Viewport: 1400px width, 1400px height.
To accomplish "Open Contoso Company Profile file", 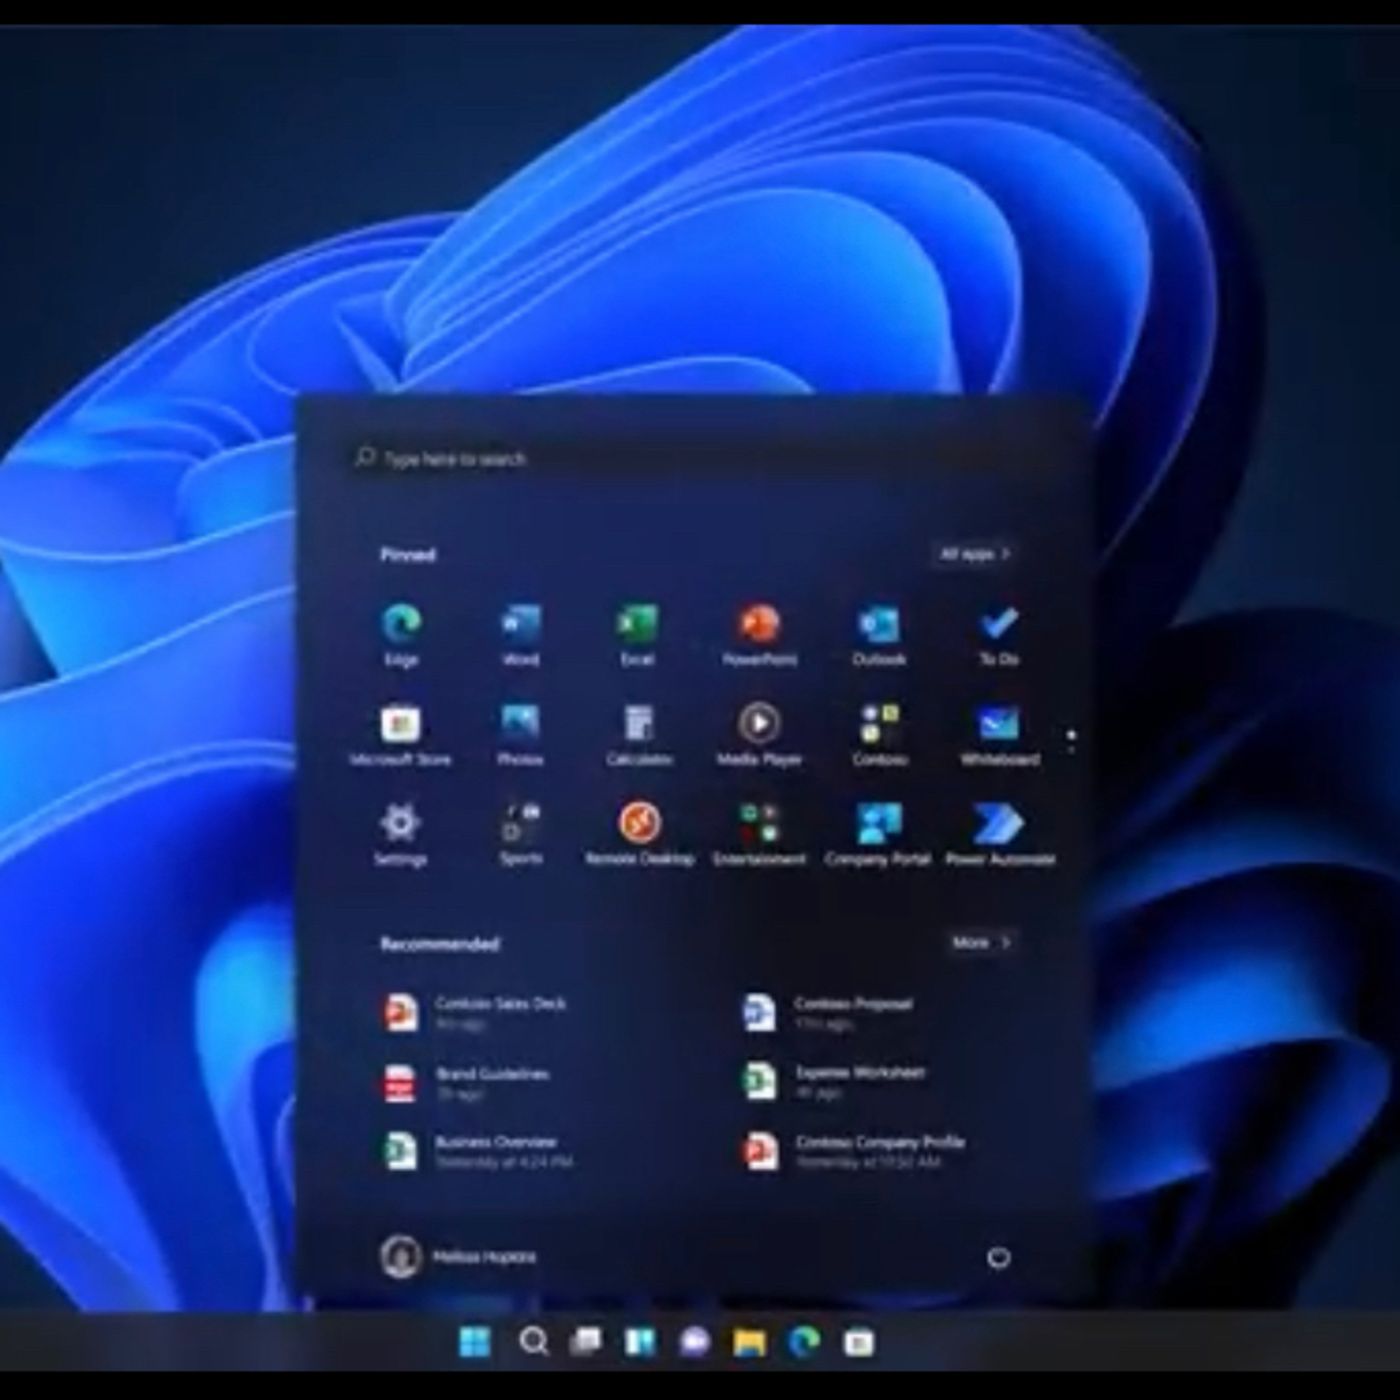I will (854, 1151).
